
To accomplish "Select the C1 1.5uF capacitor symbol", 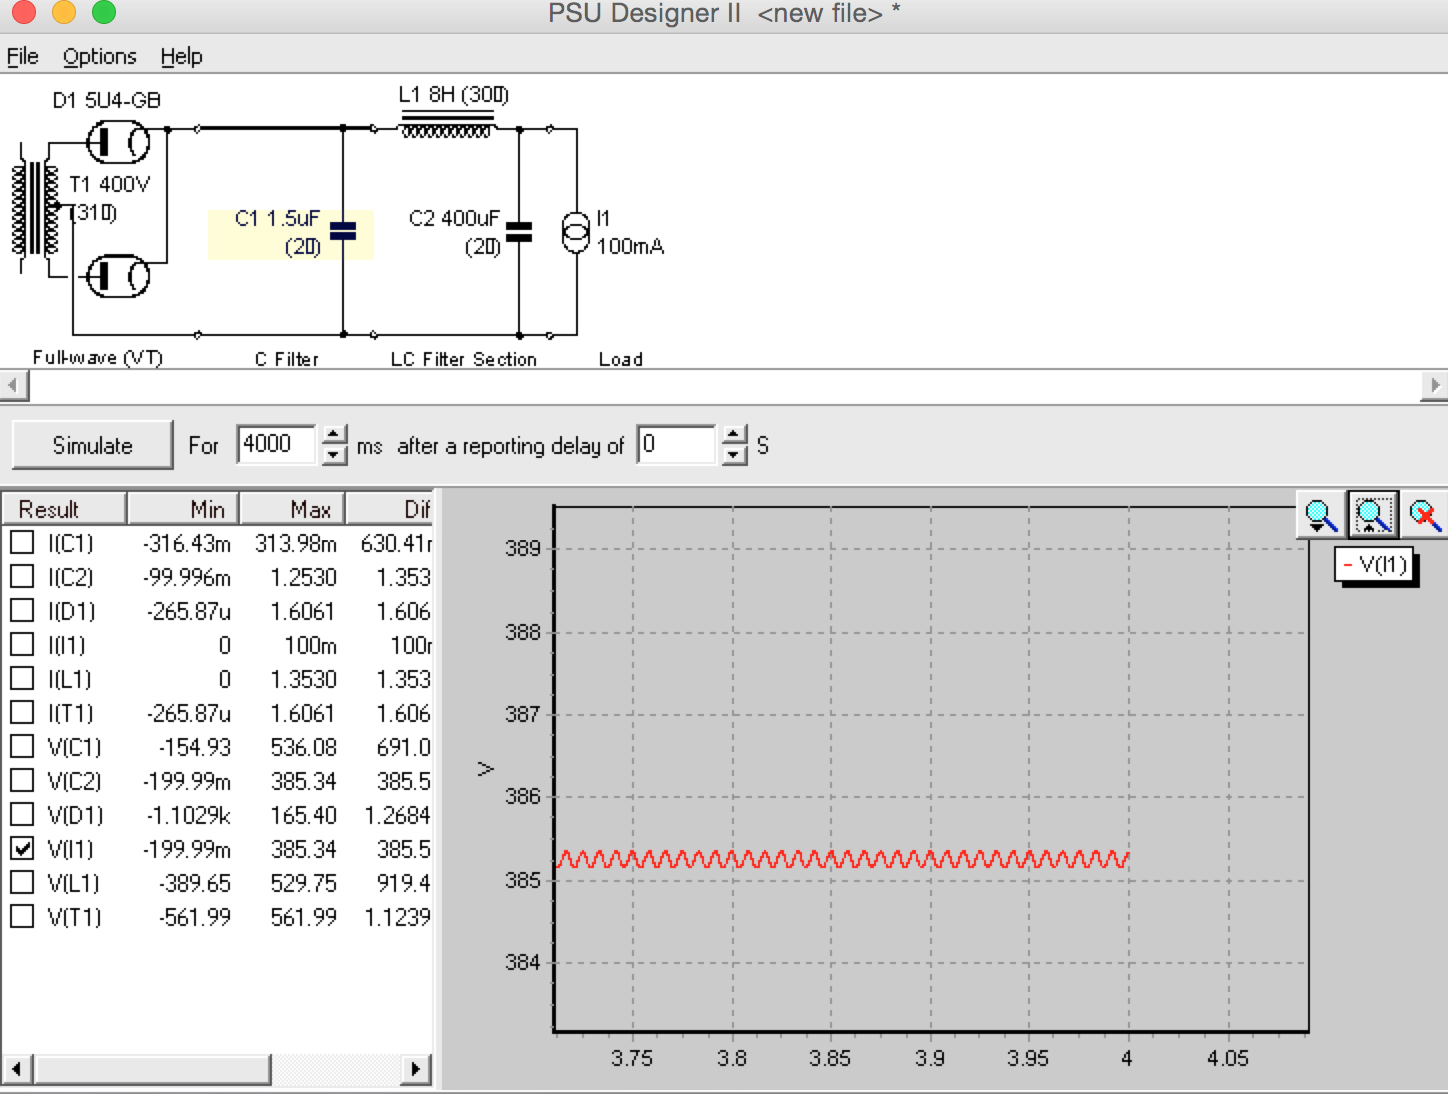I will tap(343, 231).
